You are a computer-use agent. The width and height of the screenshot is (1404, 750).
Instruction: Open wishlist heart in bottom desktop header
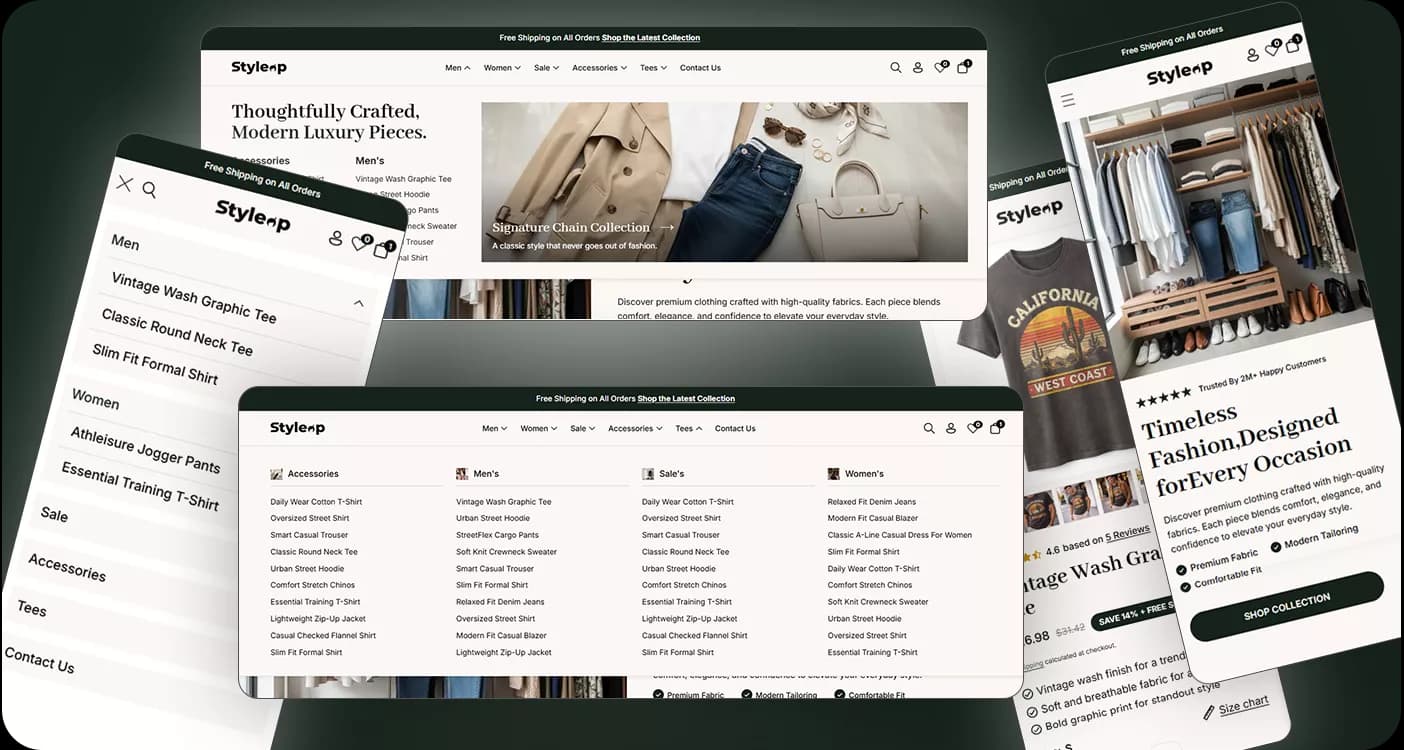point(973,427)
